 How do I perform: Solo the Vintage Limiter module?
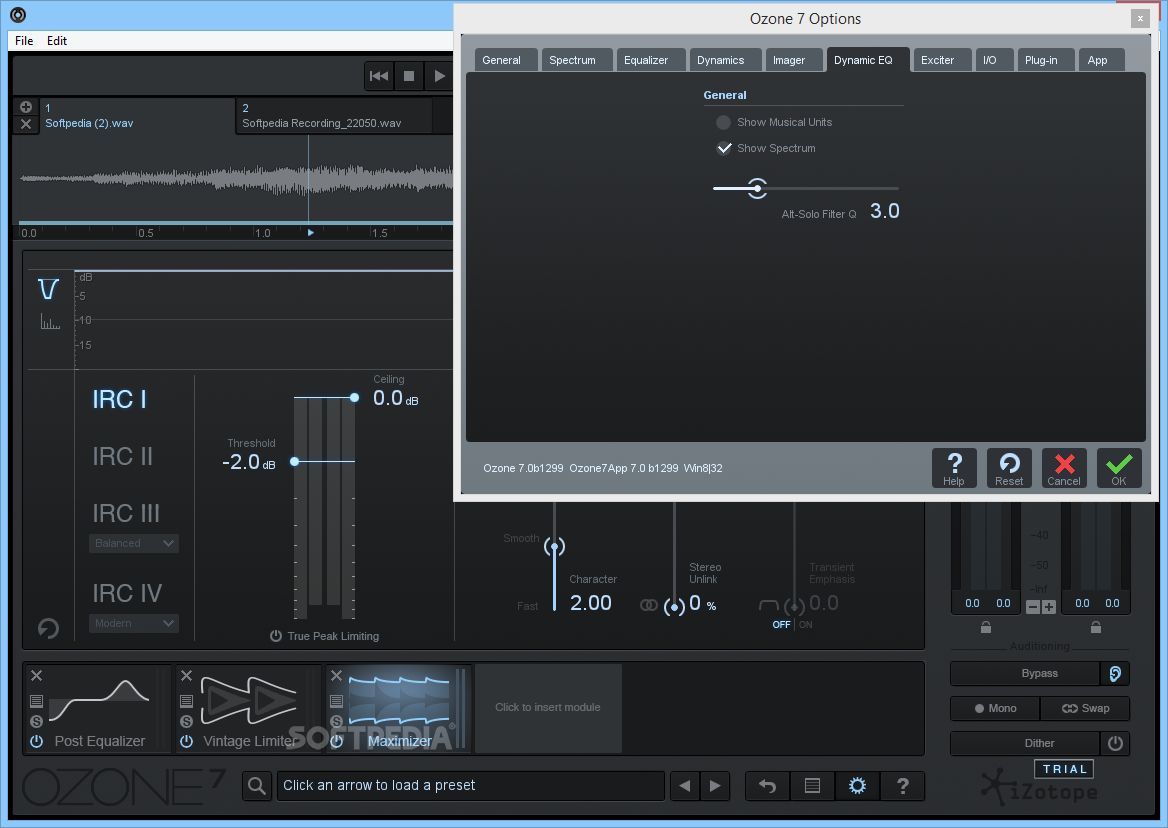pos(186,721)
